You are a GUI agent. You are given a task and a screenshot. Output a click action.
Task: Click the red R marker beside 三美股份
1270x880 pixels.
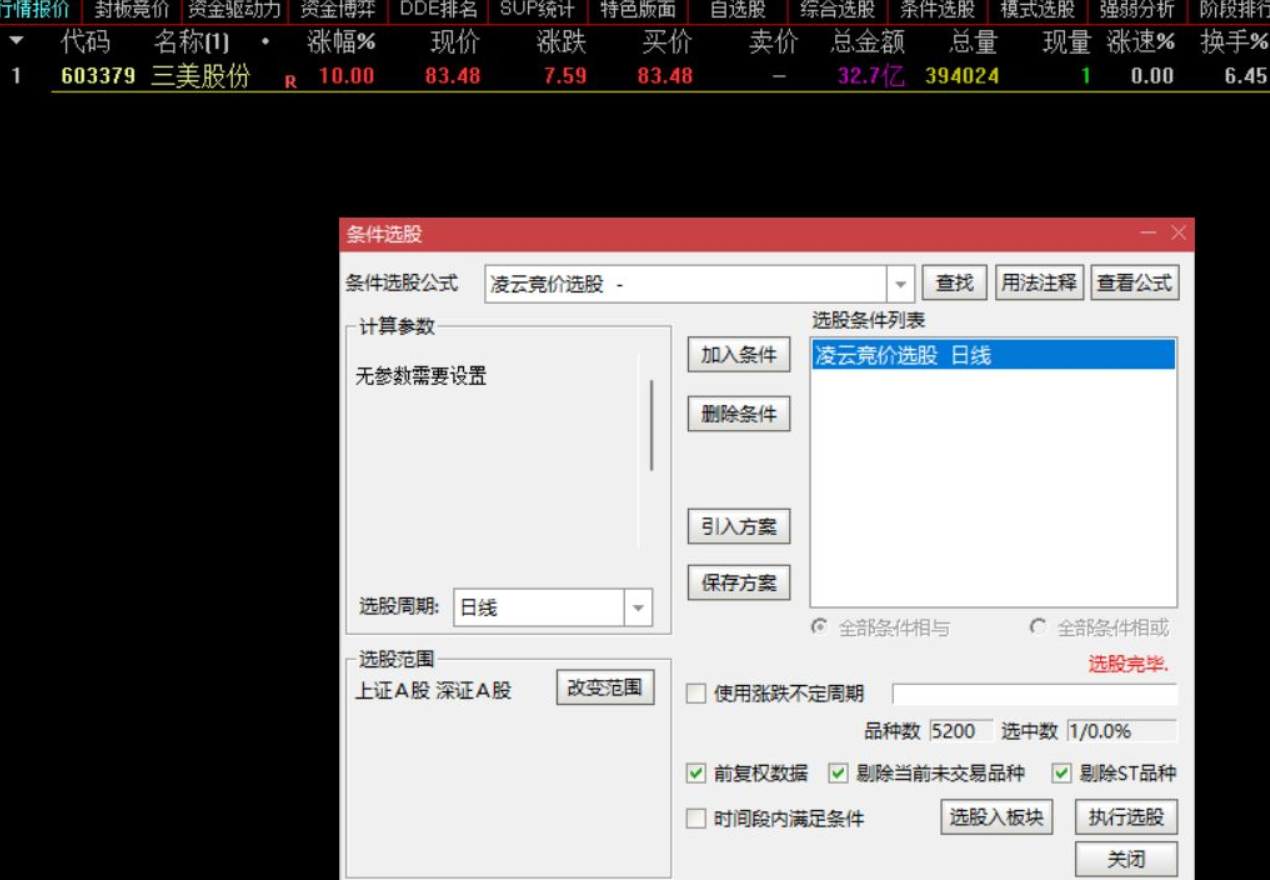[290, 81]
